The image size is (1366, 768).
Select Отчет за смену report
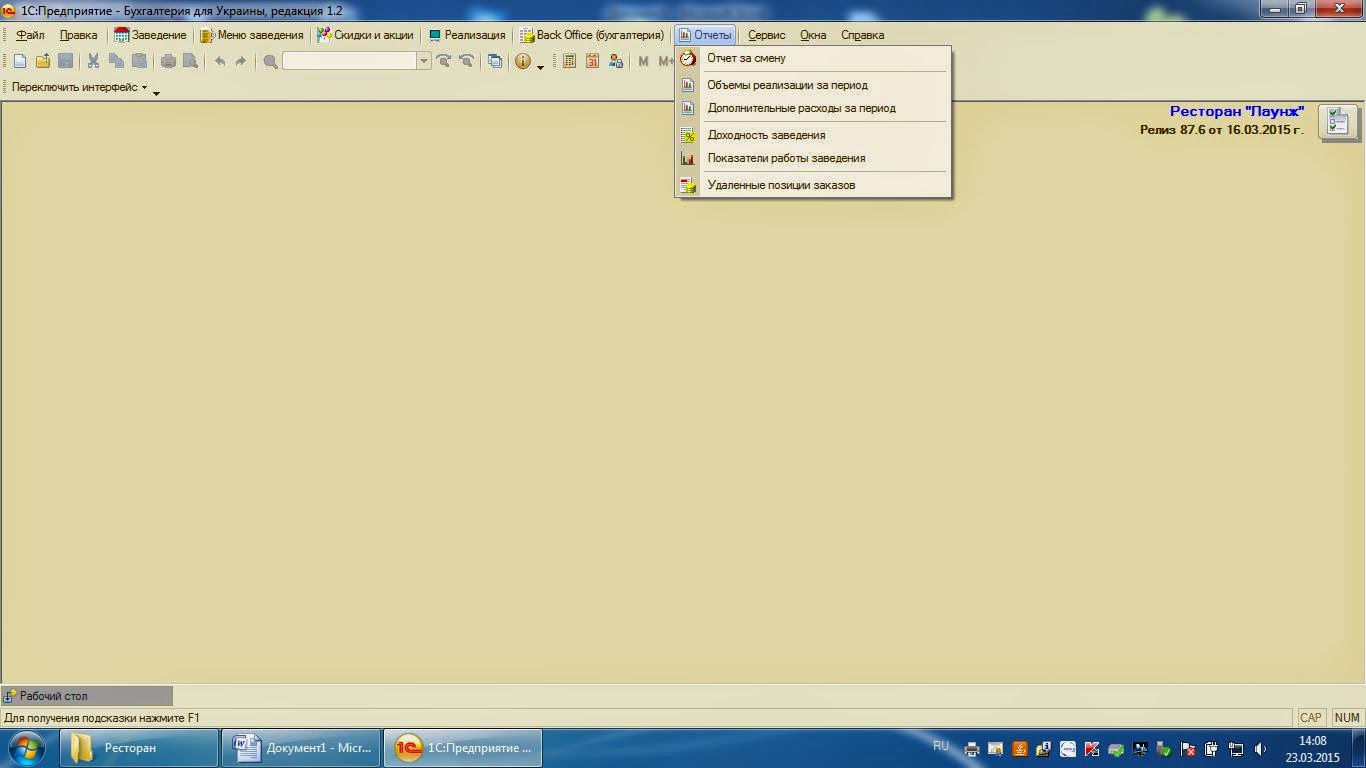tap(813, 58)
